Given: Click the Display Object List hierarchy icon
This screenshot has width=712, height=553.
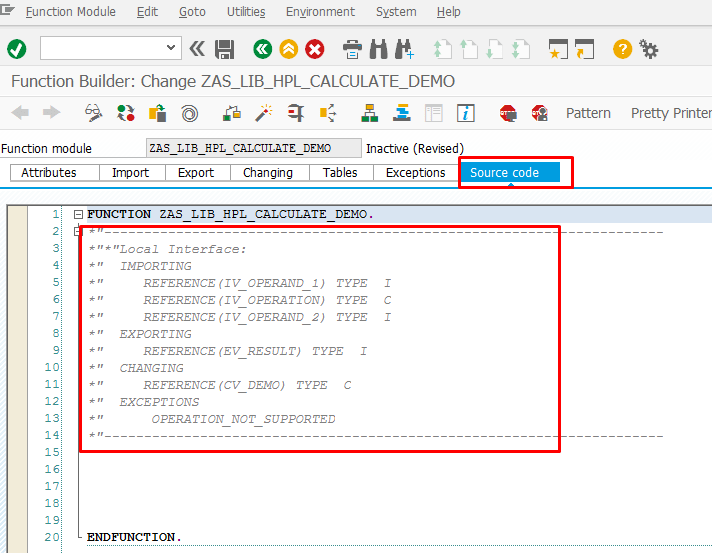Looking at the screenshot, I should pos(370,113).
